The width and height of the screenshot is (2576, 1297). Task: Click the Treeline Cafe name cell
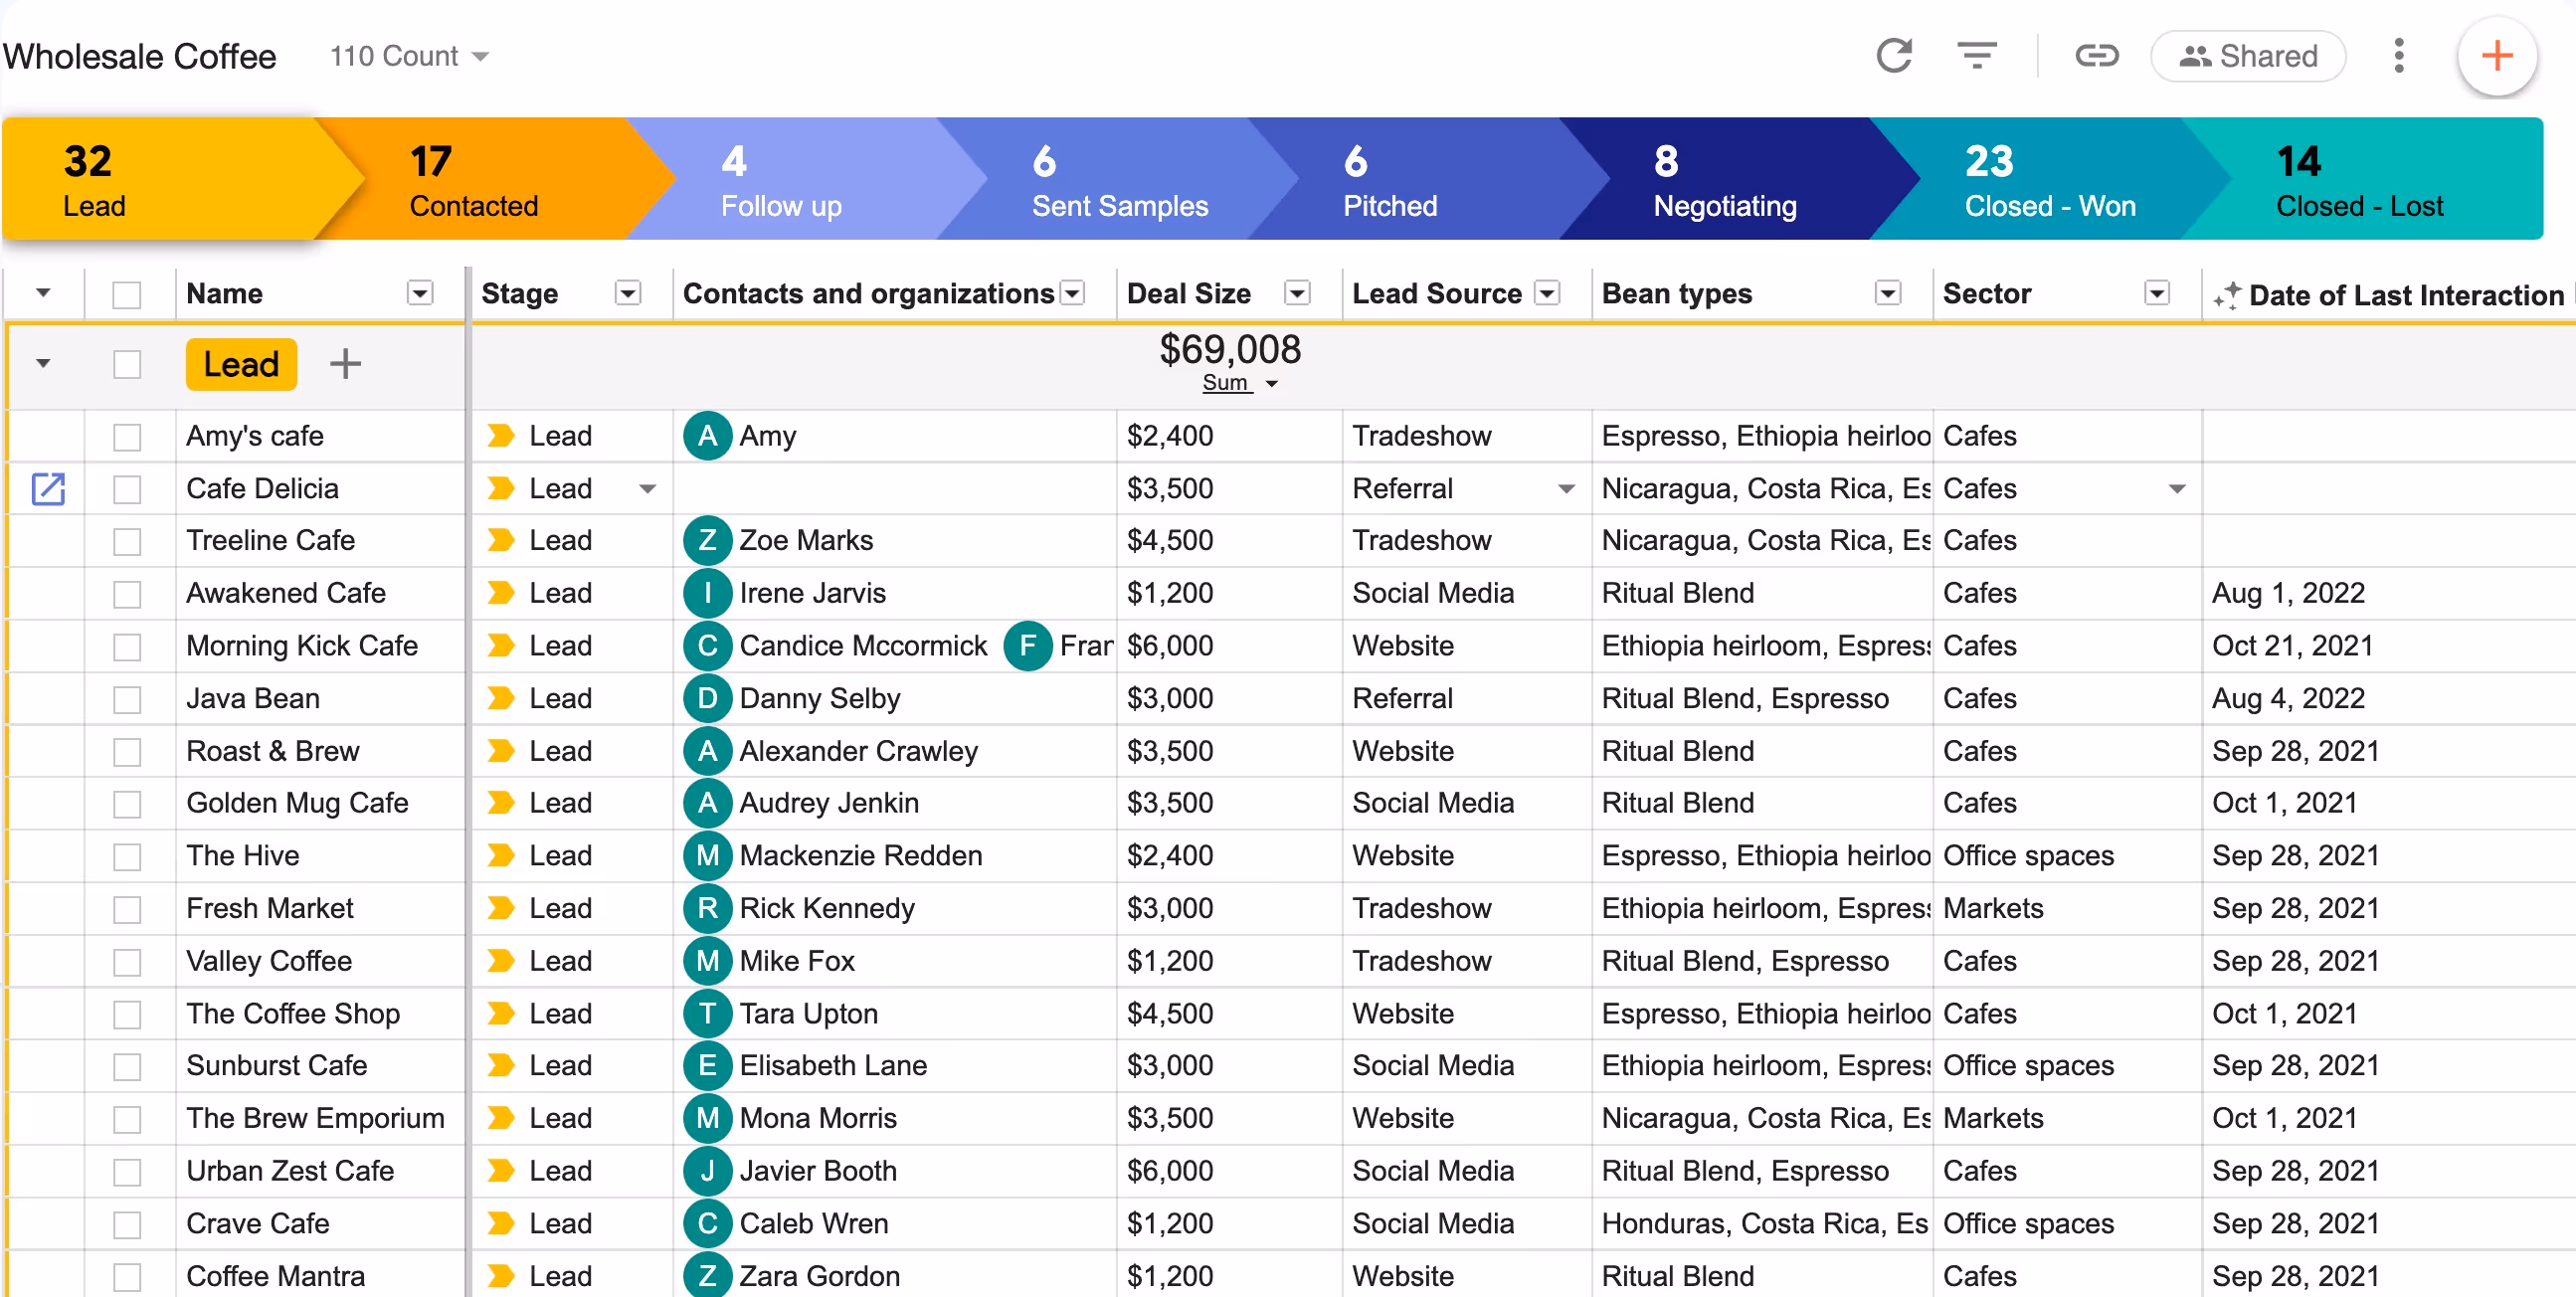[271, 541]
